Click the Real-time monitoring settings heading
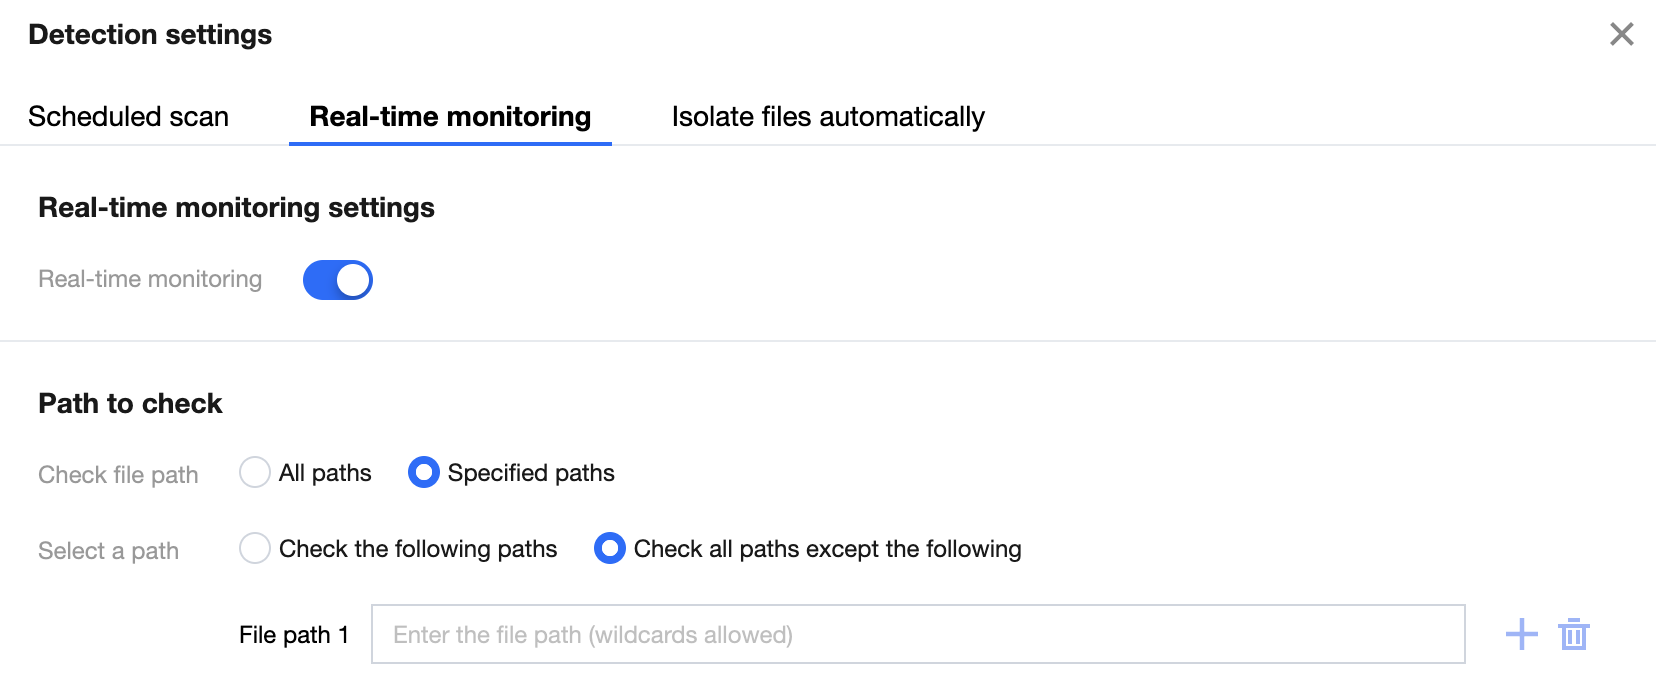1656x680 pixels. 236,208
